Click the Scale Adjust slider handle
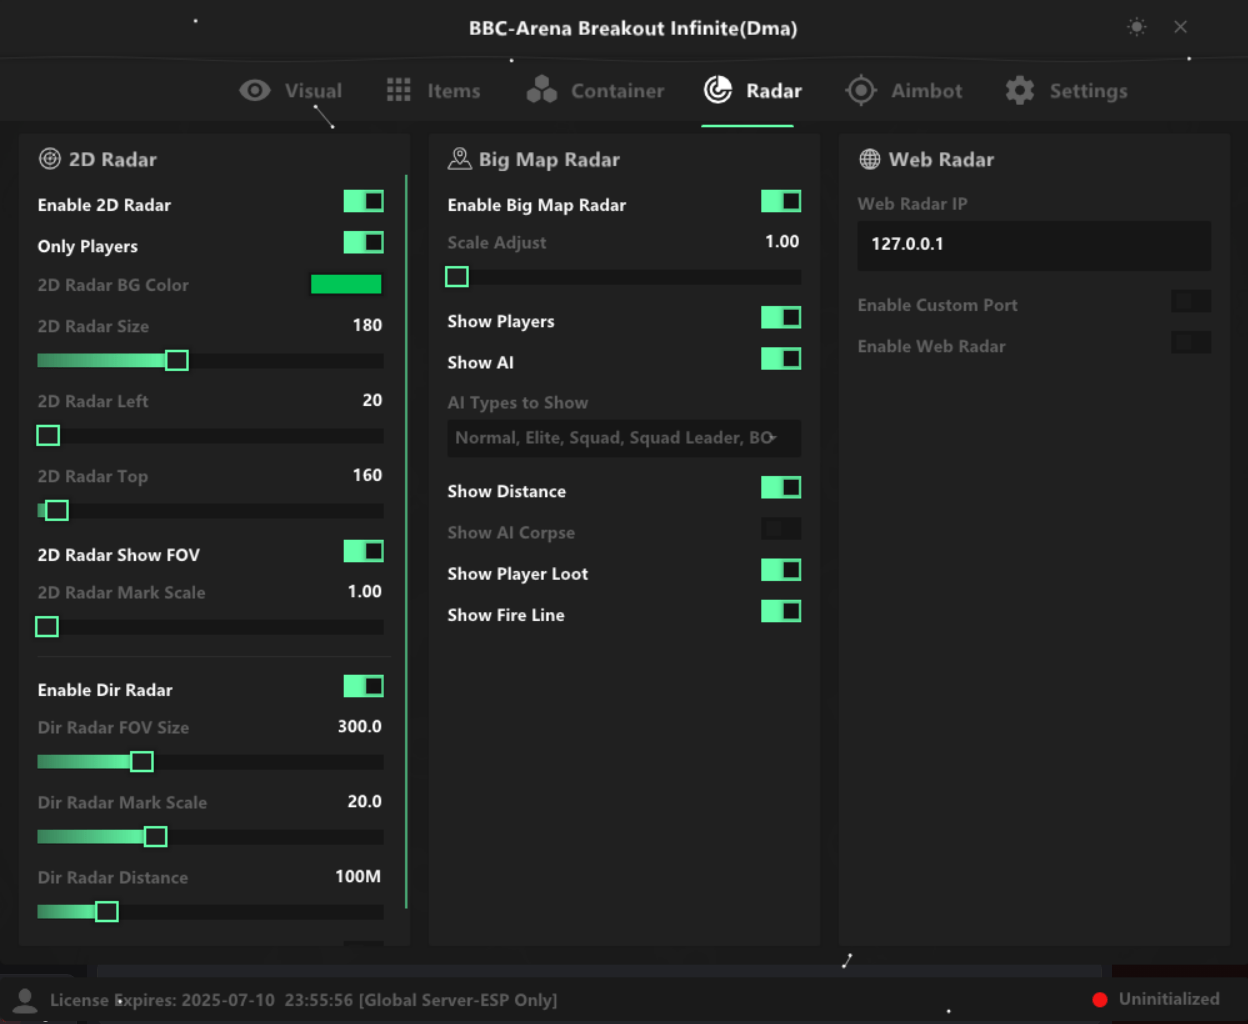This screenshot has height=1024, width=1248. point(457,277)
